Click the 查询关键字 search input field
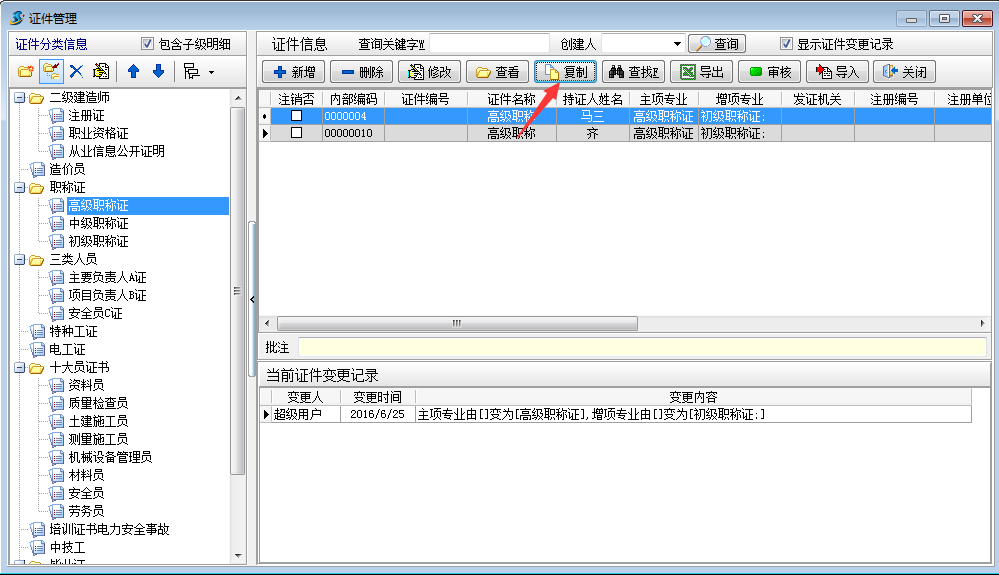This screenshot has width=999, height=575. (x=488, y=44)
